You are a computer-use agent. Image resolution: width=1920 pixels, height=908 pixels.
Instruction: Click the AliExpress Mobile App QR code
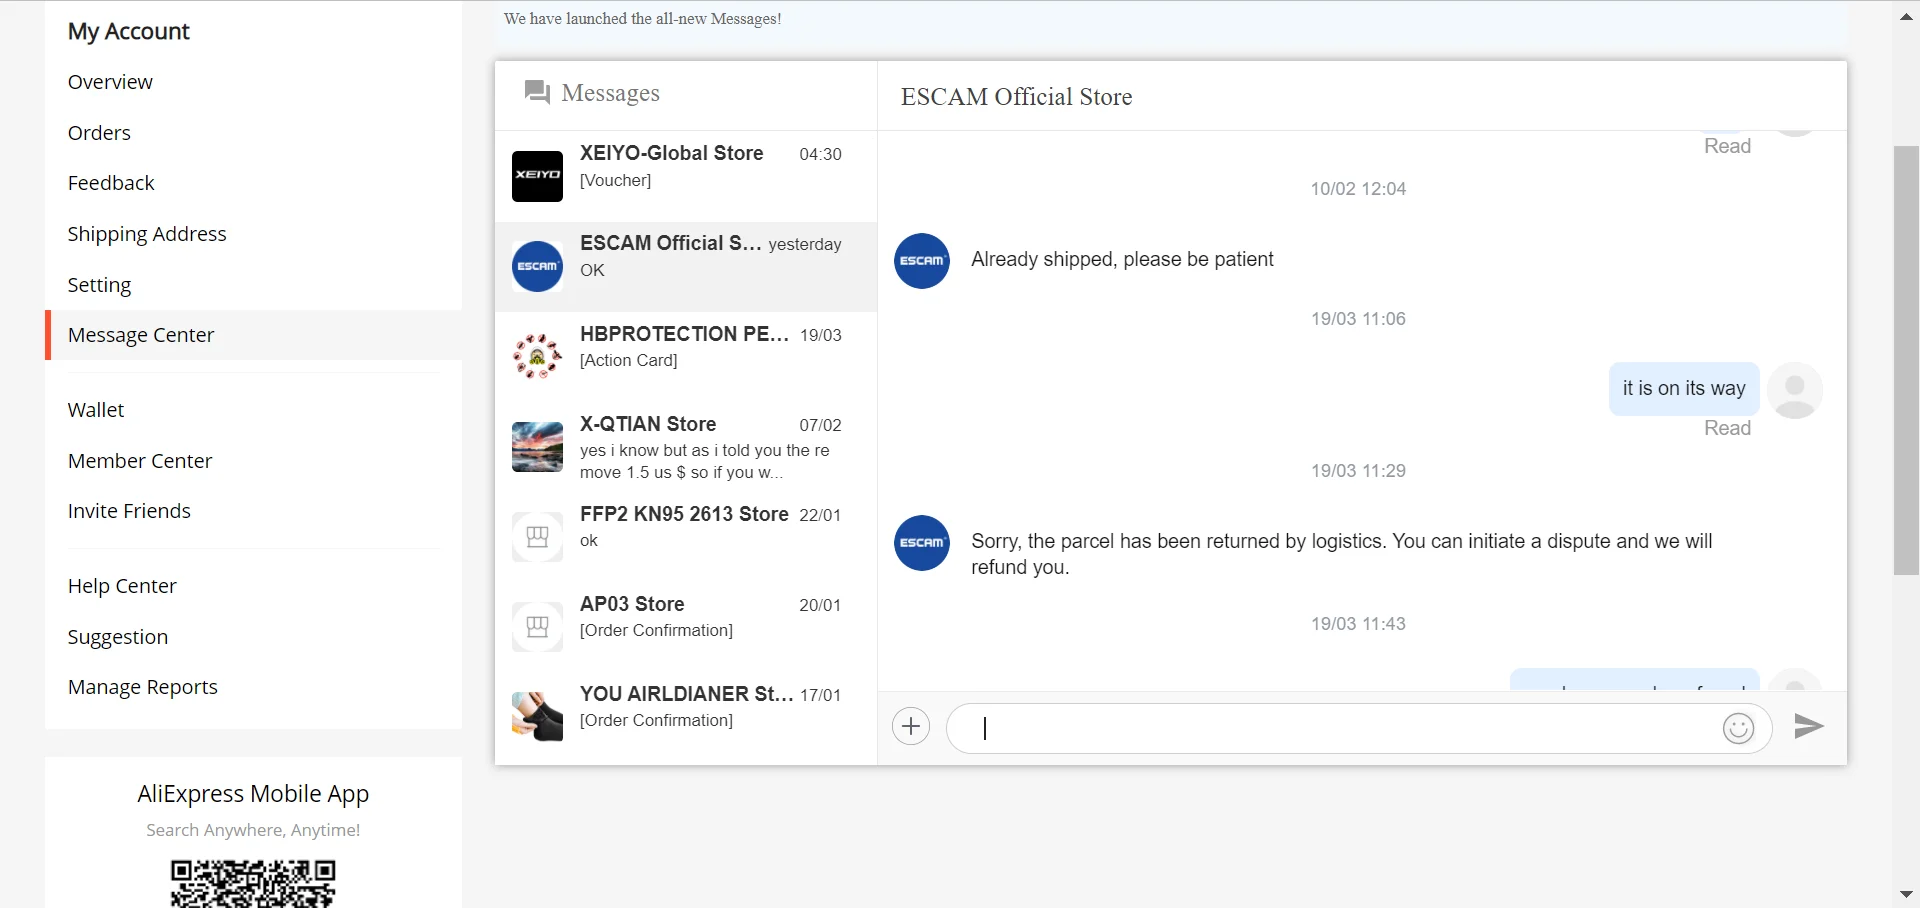coord(253,883)
